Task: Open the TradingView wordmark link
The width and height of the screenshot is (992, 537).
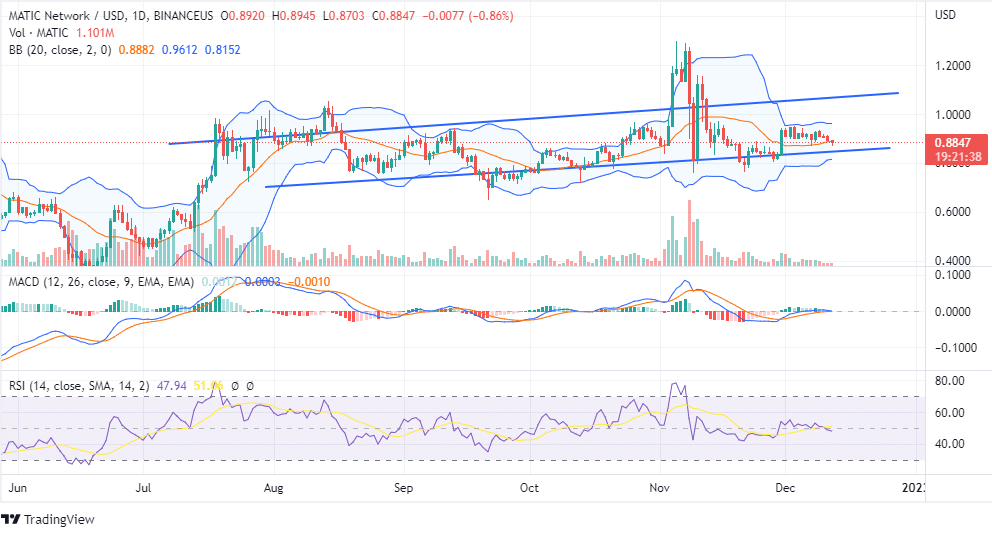Action: (59, 519)
